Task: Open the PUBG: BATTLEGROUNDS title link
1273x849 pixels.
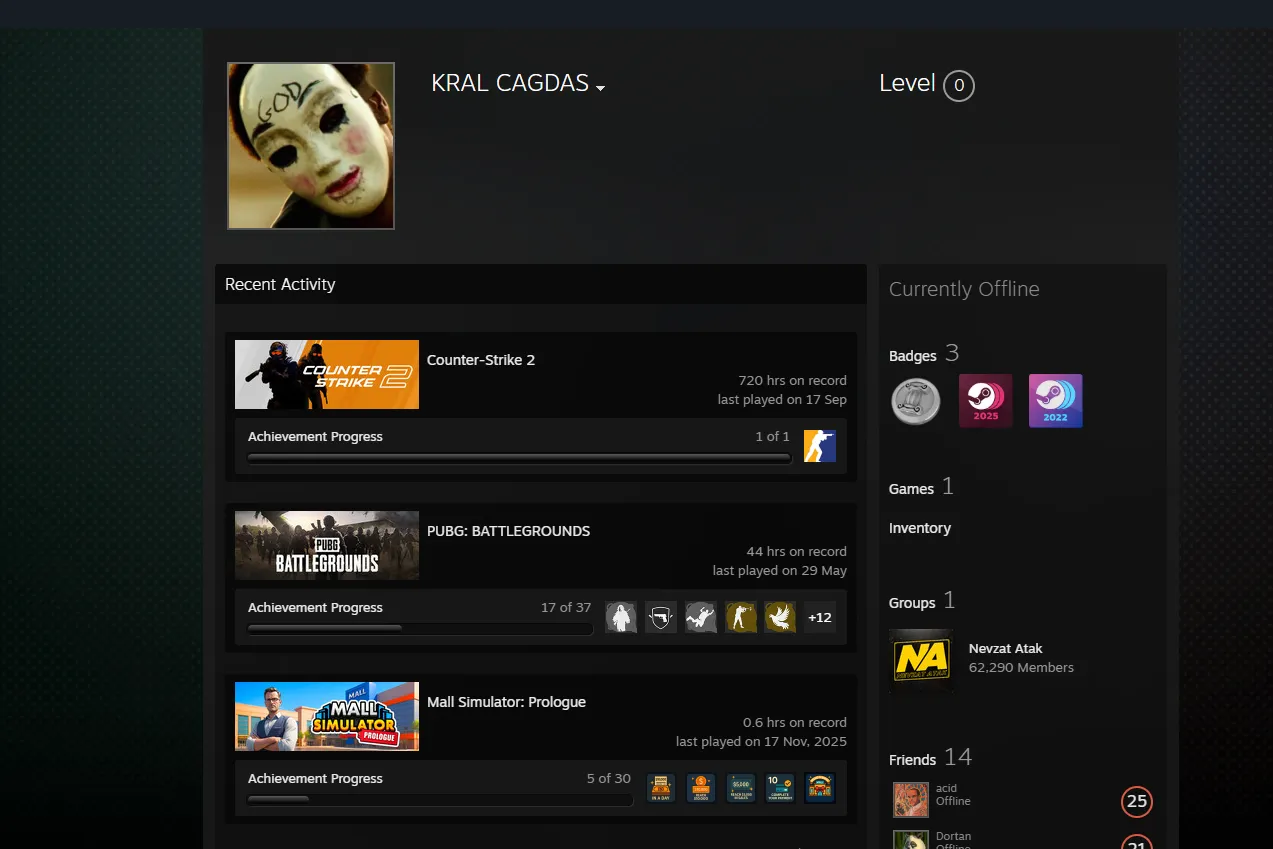Action: pyautogui.click(x=508, y=531)
